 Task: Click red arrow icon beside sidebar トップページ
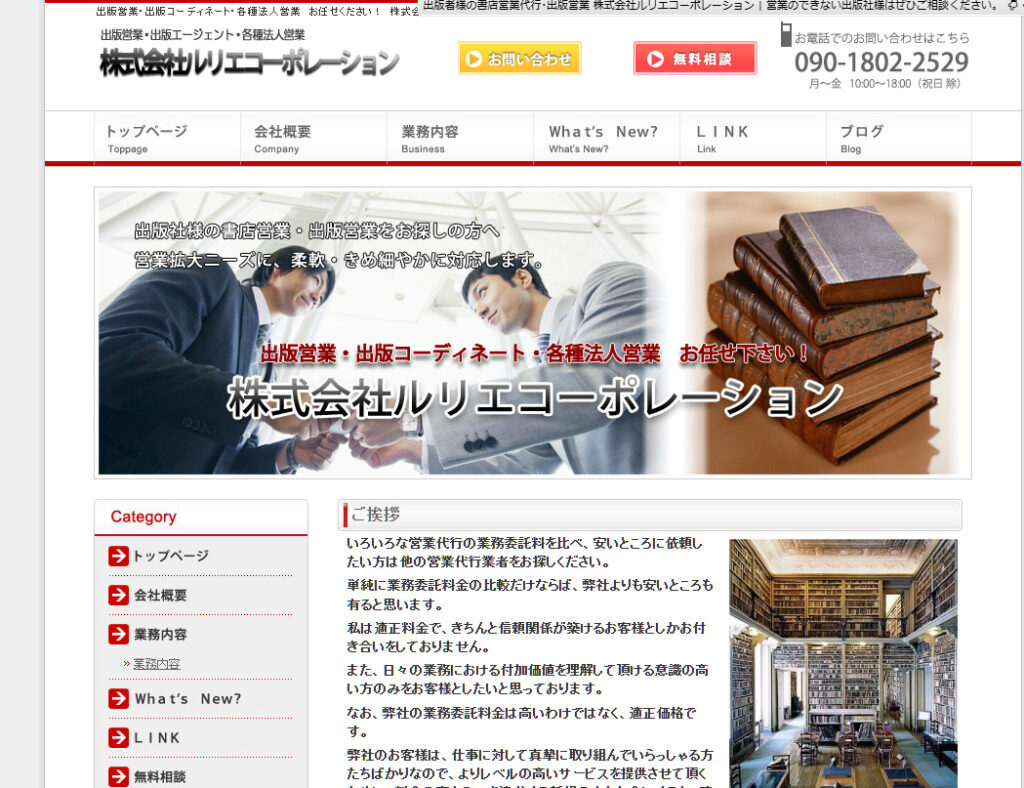(119, 556)
